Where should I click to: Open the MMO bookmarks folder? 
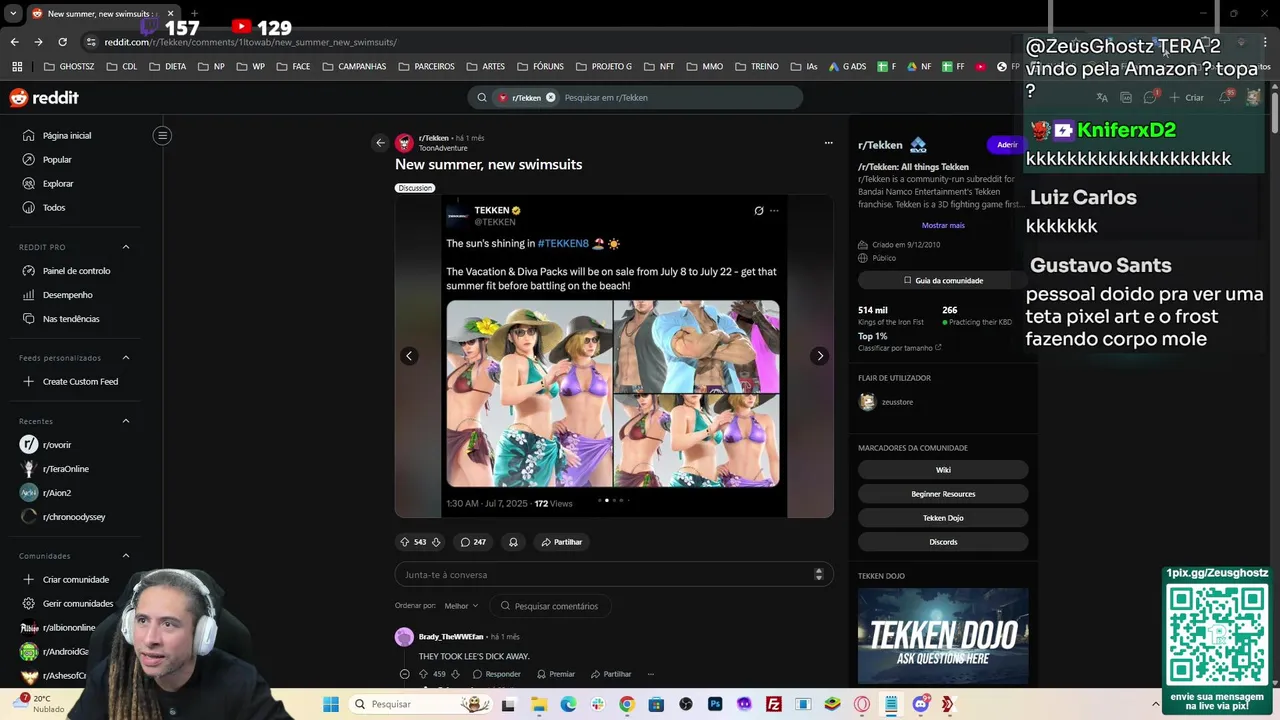pyautogui.click(x=705, y=66)
